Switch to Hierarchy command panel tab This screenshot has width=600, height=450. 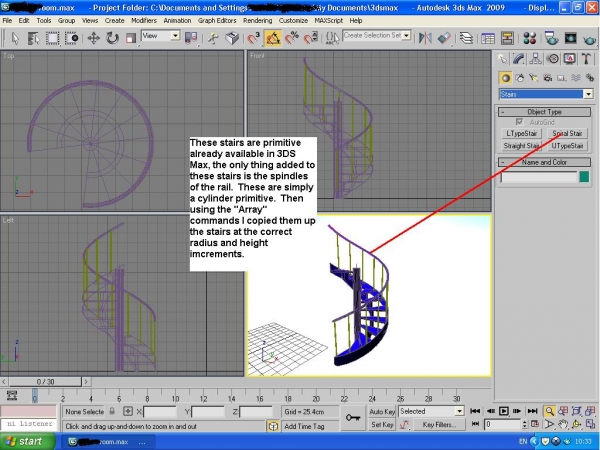[535, 59]
